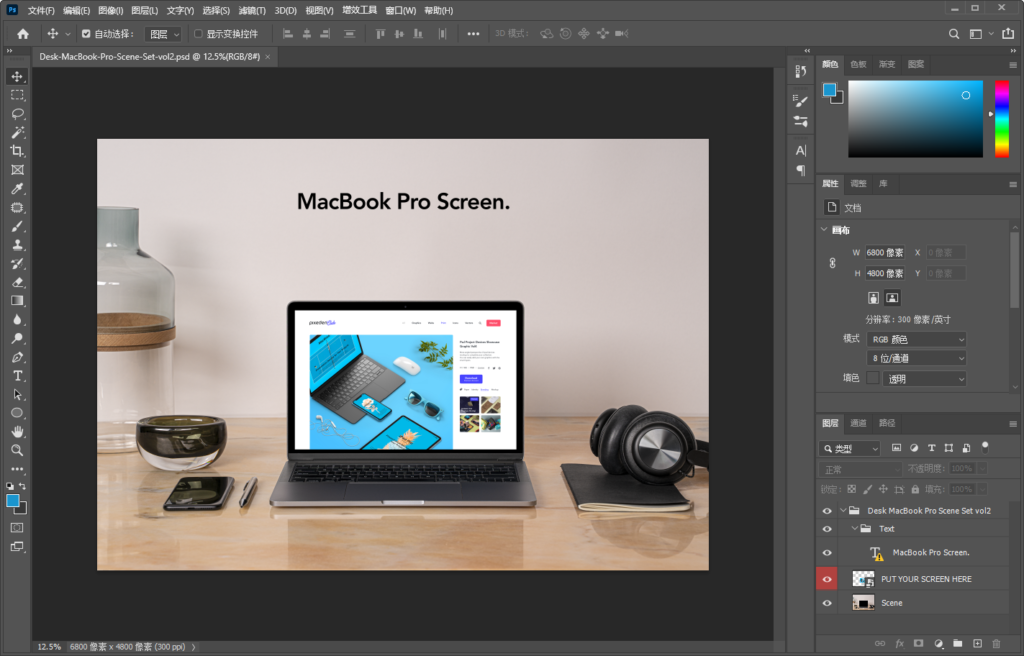The image size is (1024, 656).
Task: Collapse the Text group
Action: tap(854, 529)
